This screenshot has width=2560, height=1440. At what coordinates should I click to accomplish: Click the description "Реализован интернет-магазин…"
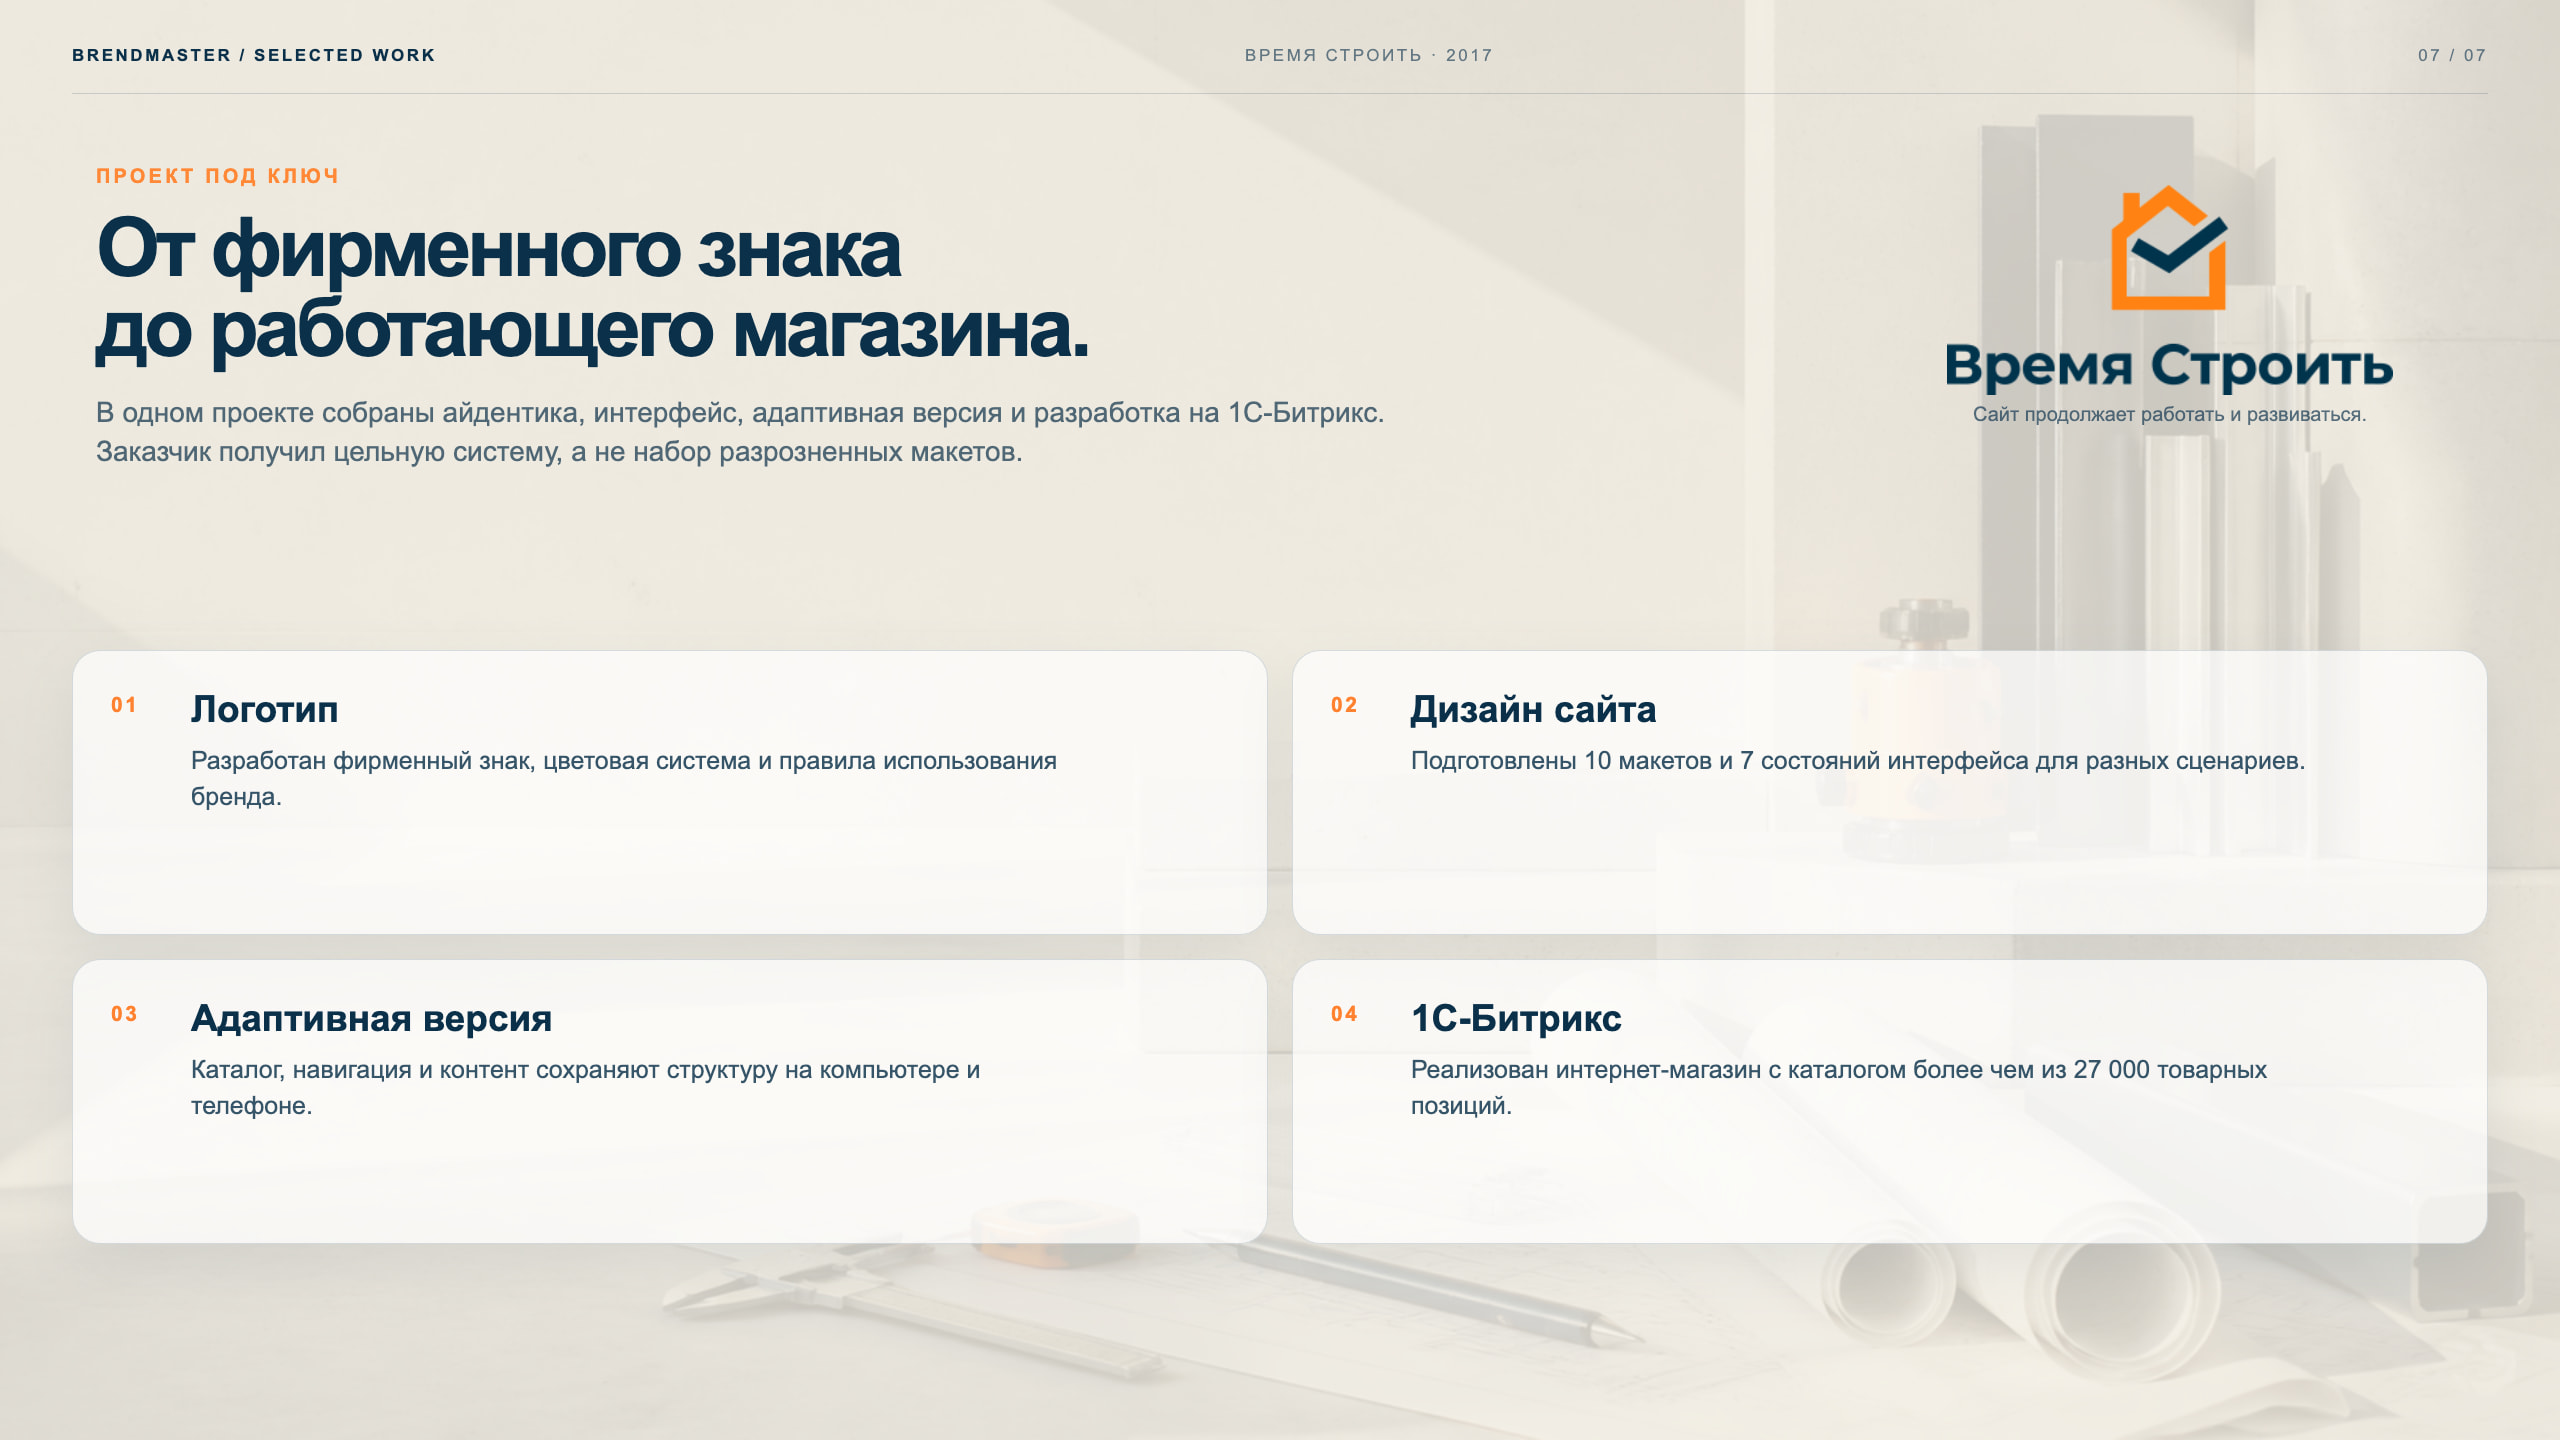pyautogui.click(x=1839, y=1087)
